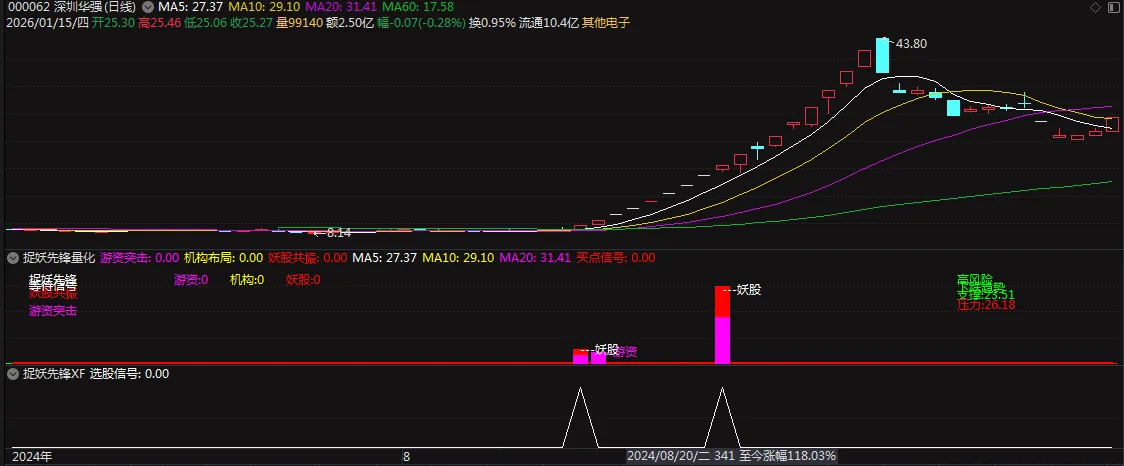1124x466 pixels.
Task: Expand the 捉妖先锋量化 indicator menu
Action: click(x=14, y=257)
